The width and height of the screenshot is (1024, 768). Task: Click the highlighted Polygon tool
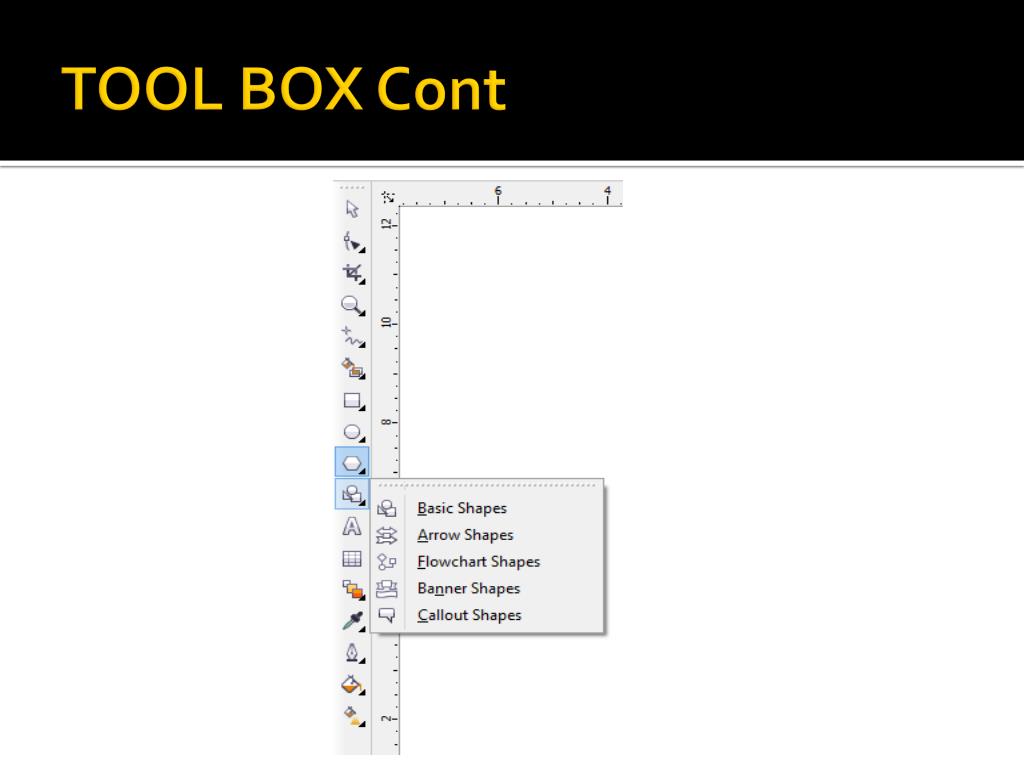point(352,462)
